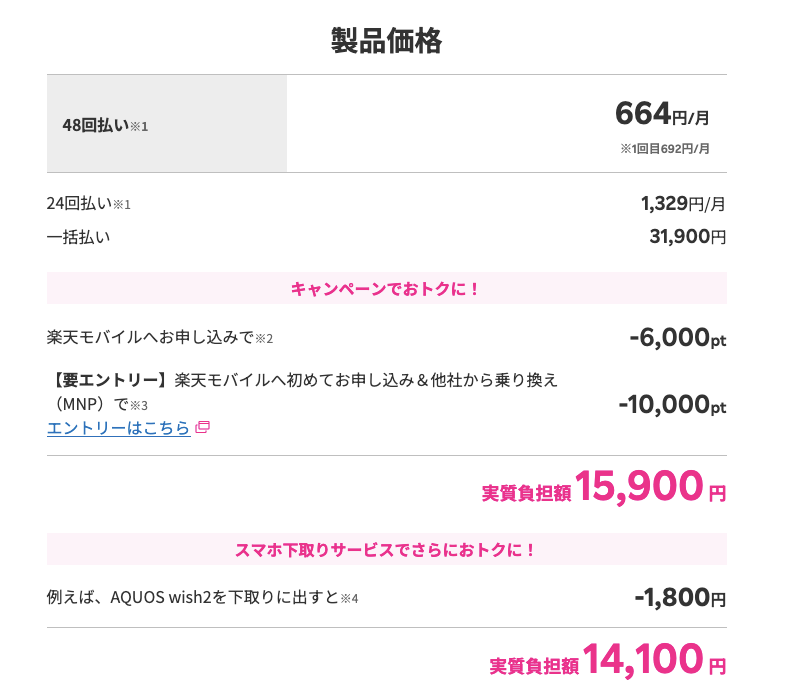Click the 1,329円/月 price
785x692 pixels.
(683, 203)
